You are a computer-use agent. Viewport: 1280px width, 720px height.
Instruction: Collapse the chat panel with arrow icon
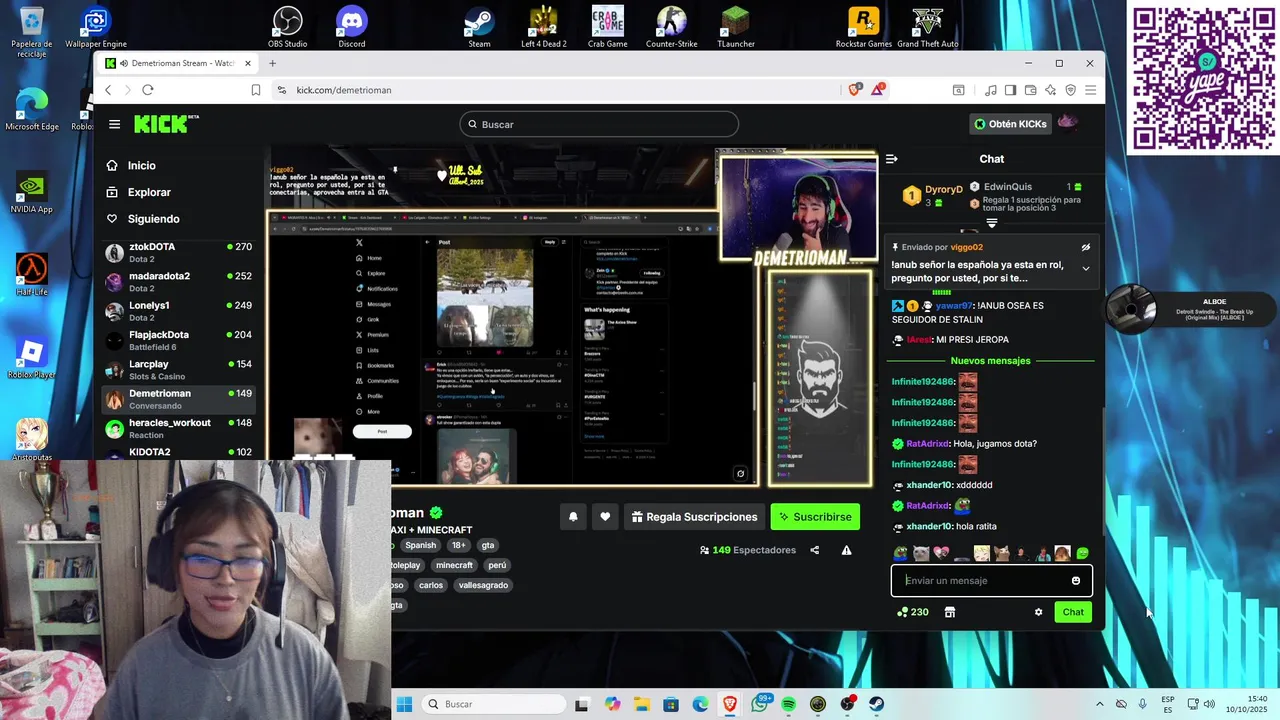pyautogui.click(x=891, y=159)
